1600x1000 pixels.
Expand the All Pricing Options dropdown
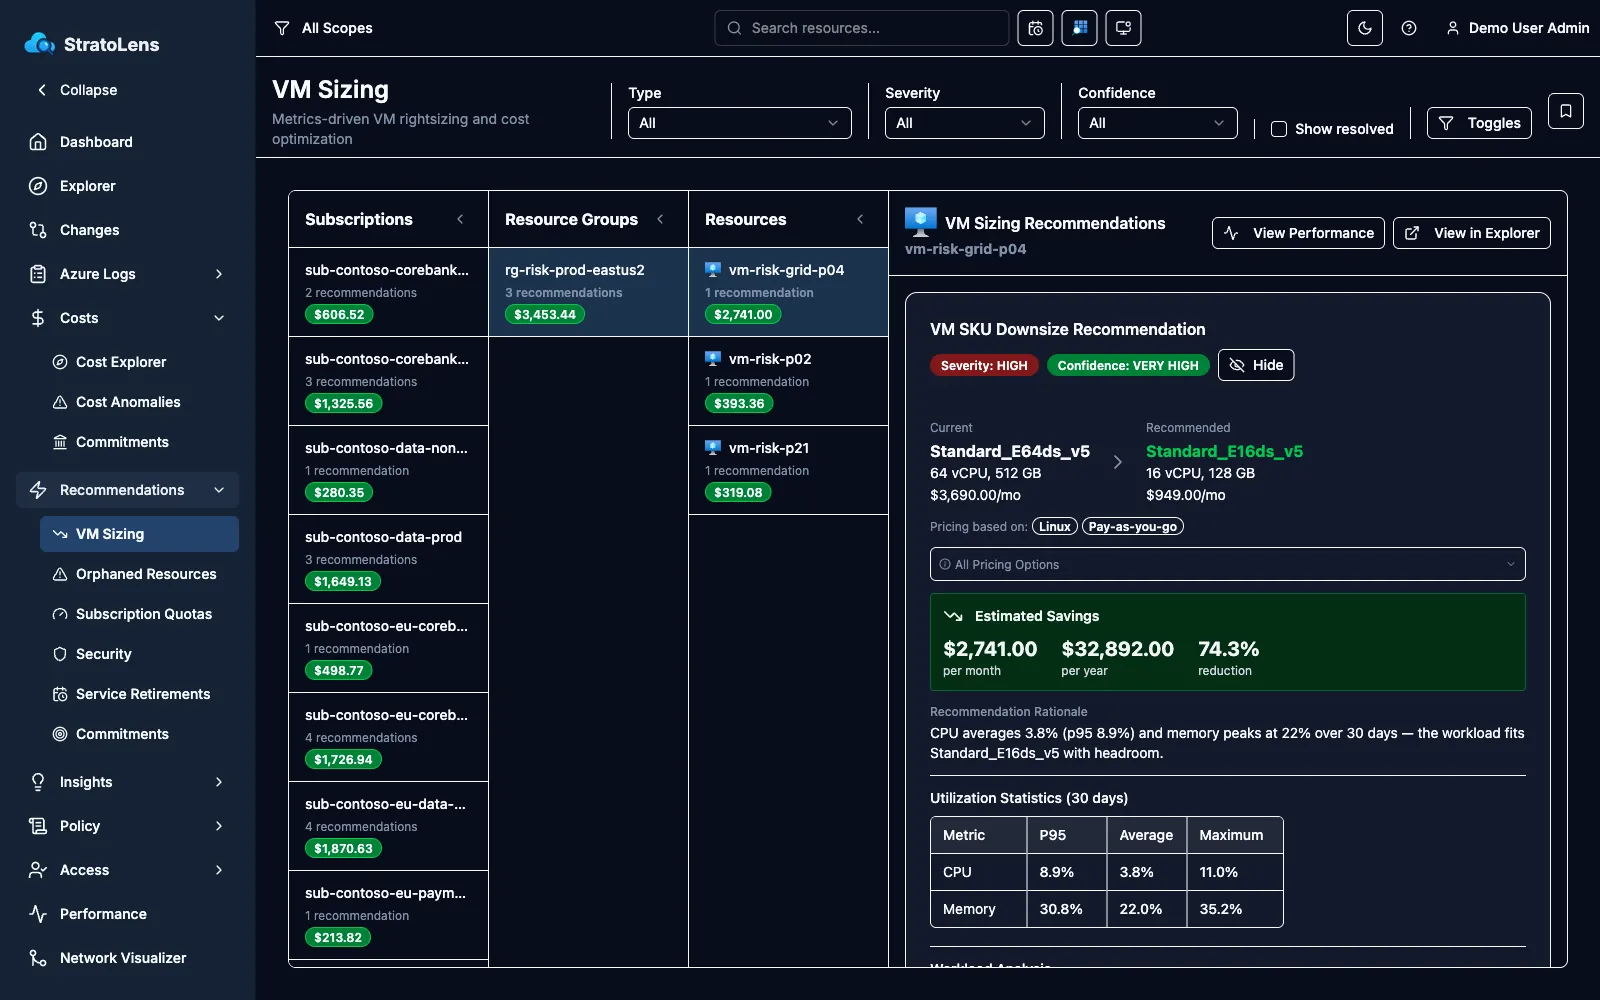(1228, 564)
